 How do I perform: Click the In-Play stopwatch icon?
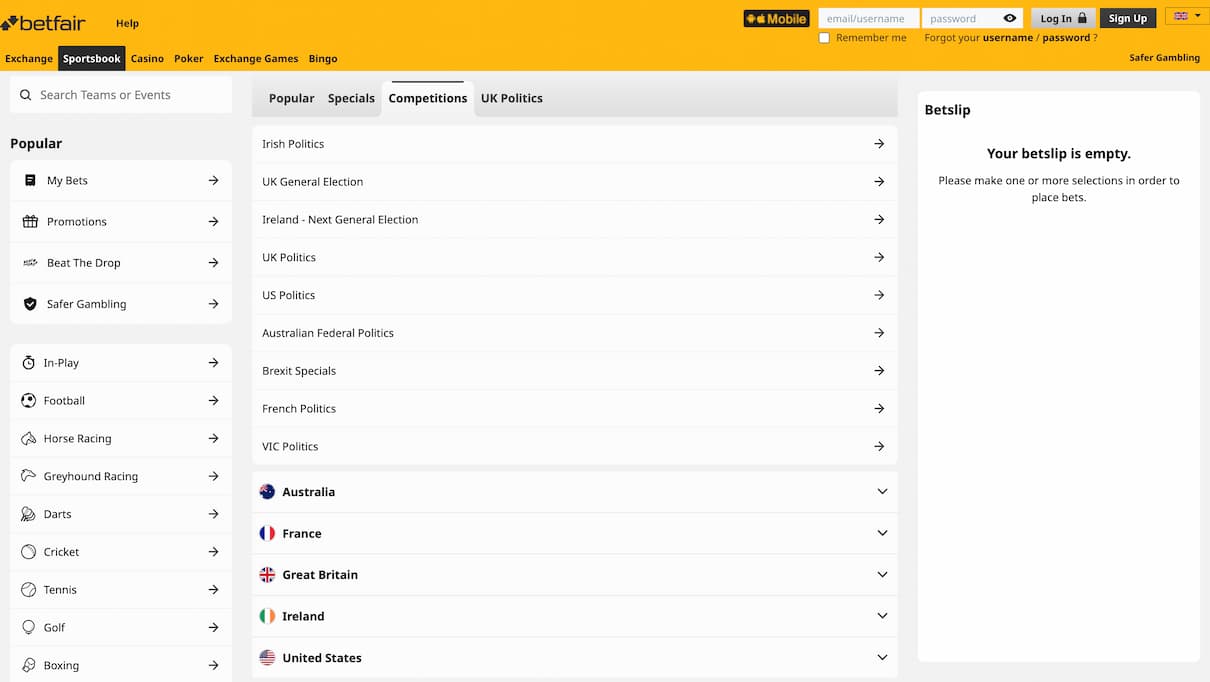[x=29, y=362]
